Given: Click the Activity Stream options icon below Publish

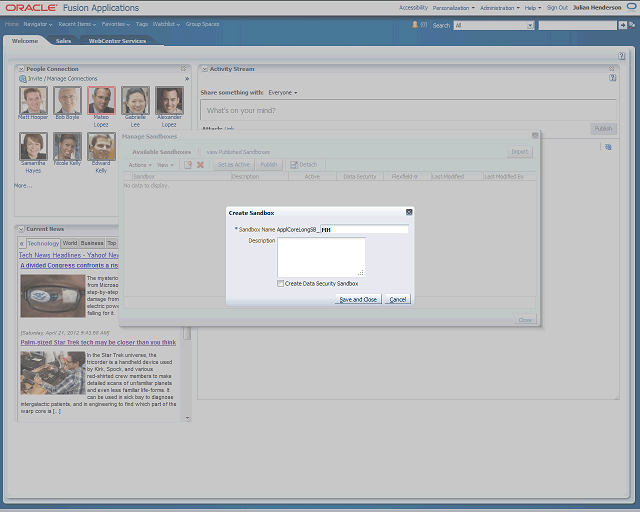Looking at the screenshot, I should click(608, 147).
